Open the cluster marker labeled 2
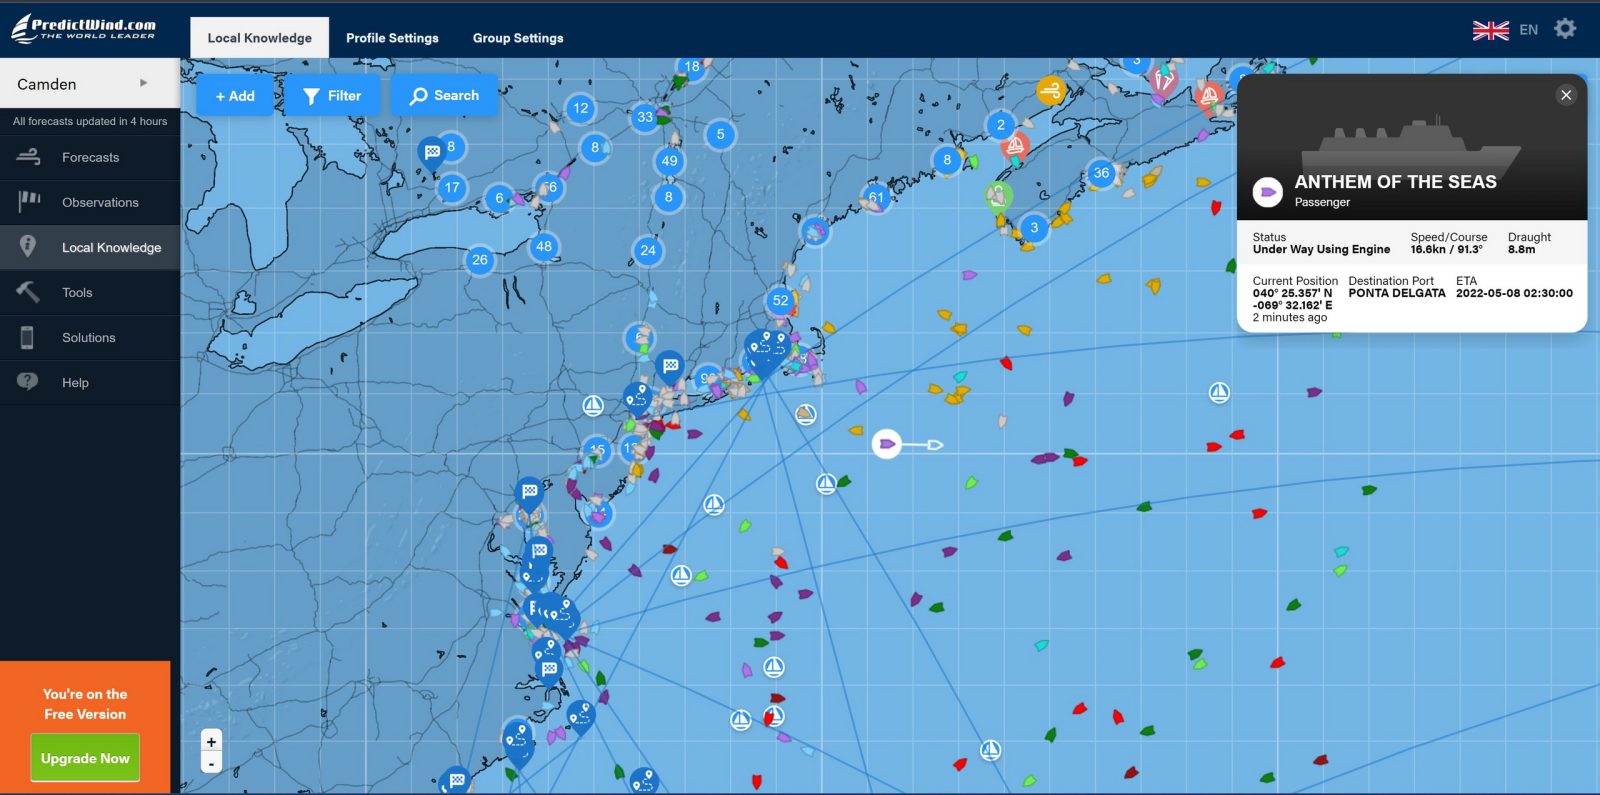1600x795 pixels. pyautogui.click(x=1000, y=125)
